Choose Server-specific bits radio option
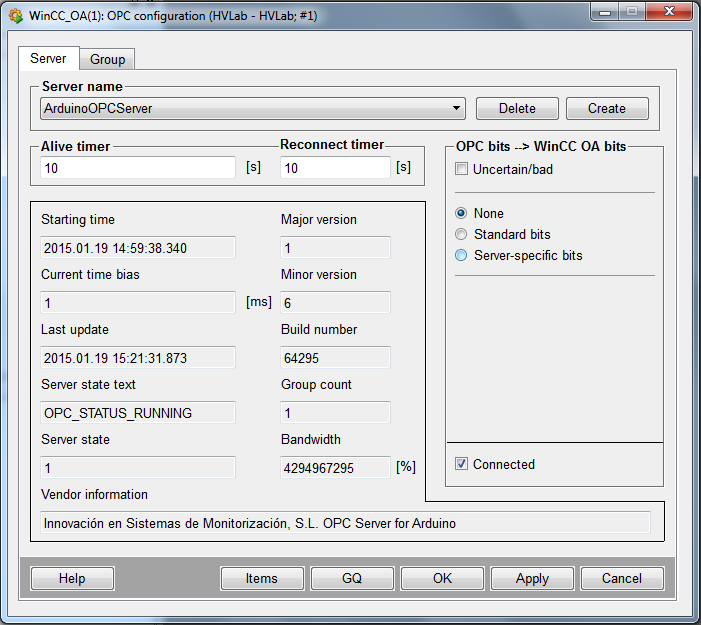Viewport: 701px width, 625px height. click(461, 255)
